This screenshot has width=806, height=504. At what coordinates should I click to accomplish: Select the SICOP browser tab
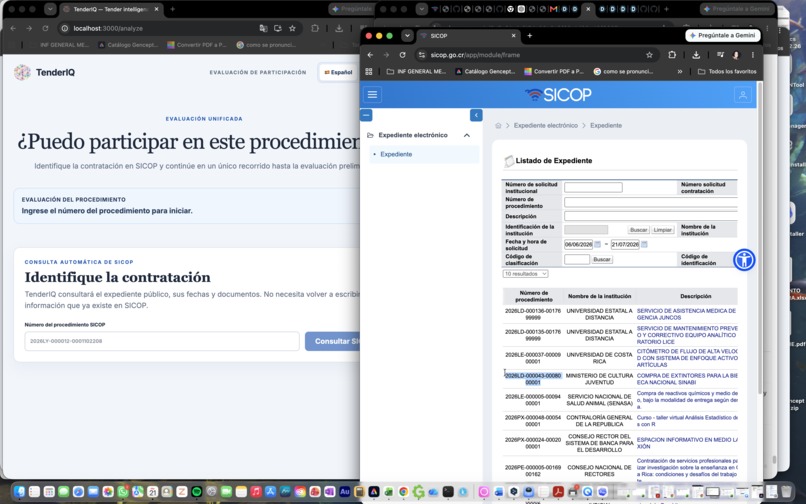pos(469,36)
